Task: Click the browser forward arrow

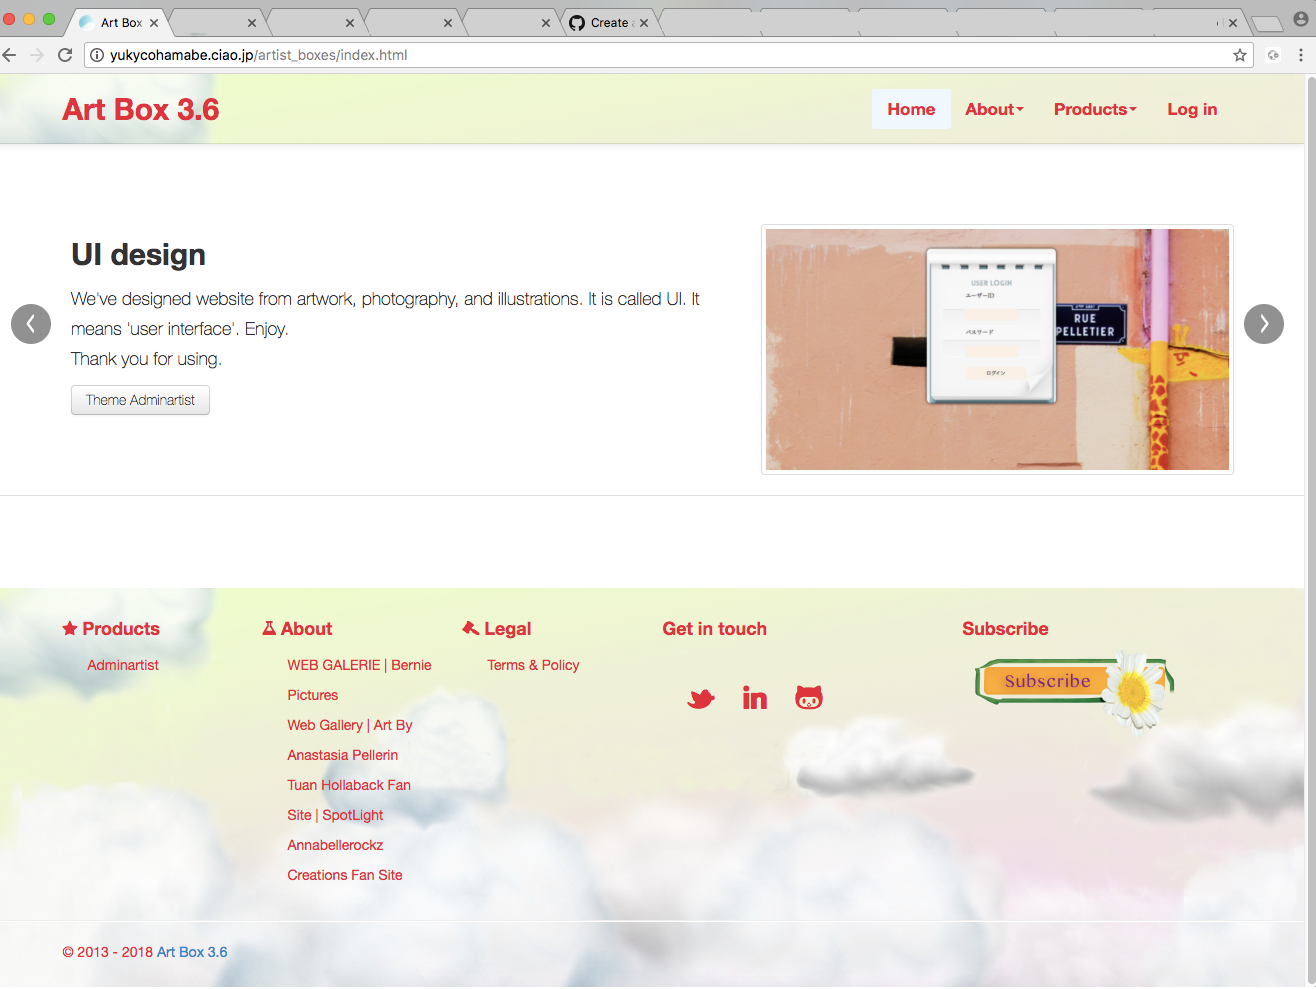Action: click(x=37, y=55)
